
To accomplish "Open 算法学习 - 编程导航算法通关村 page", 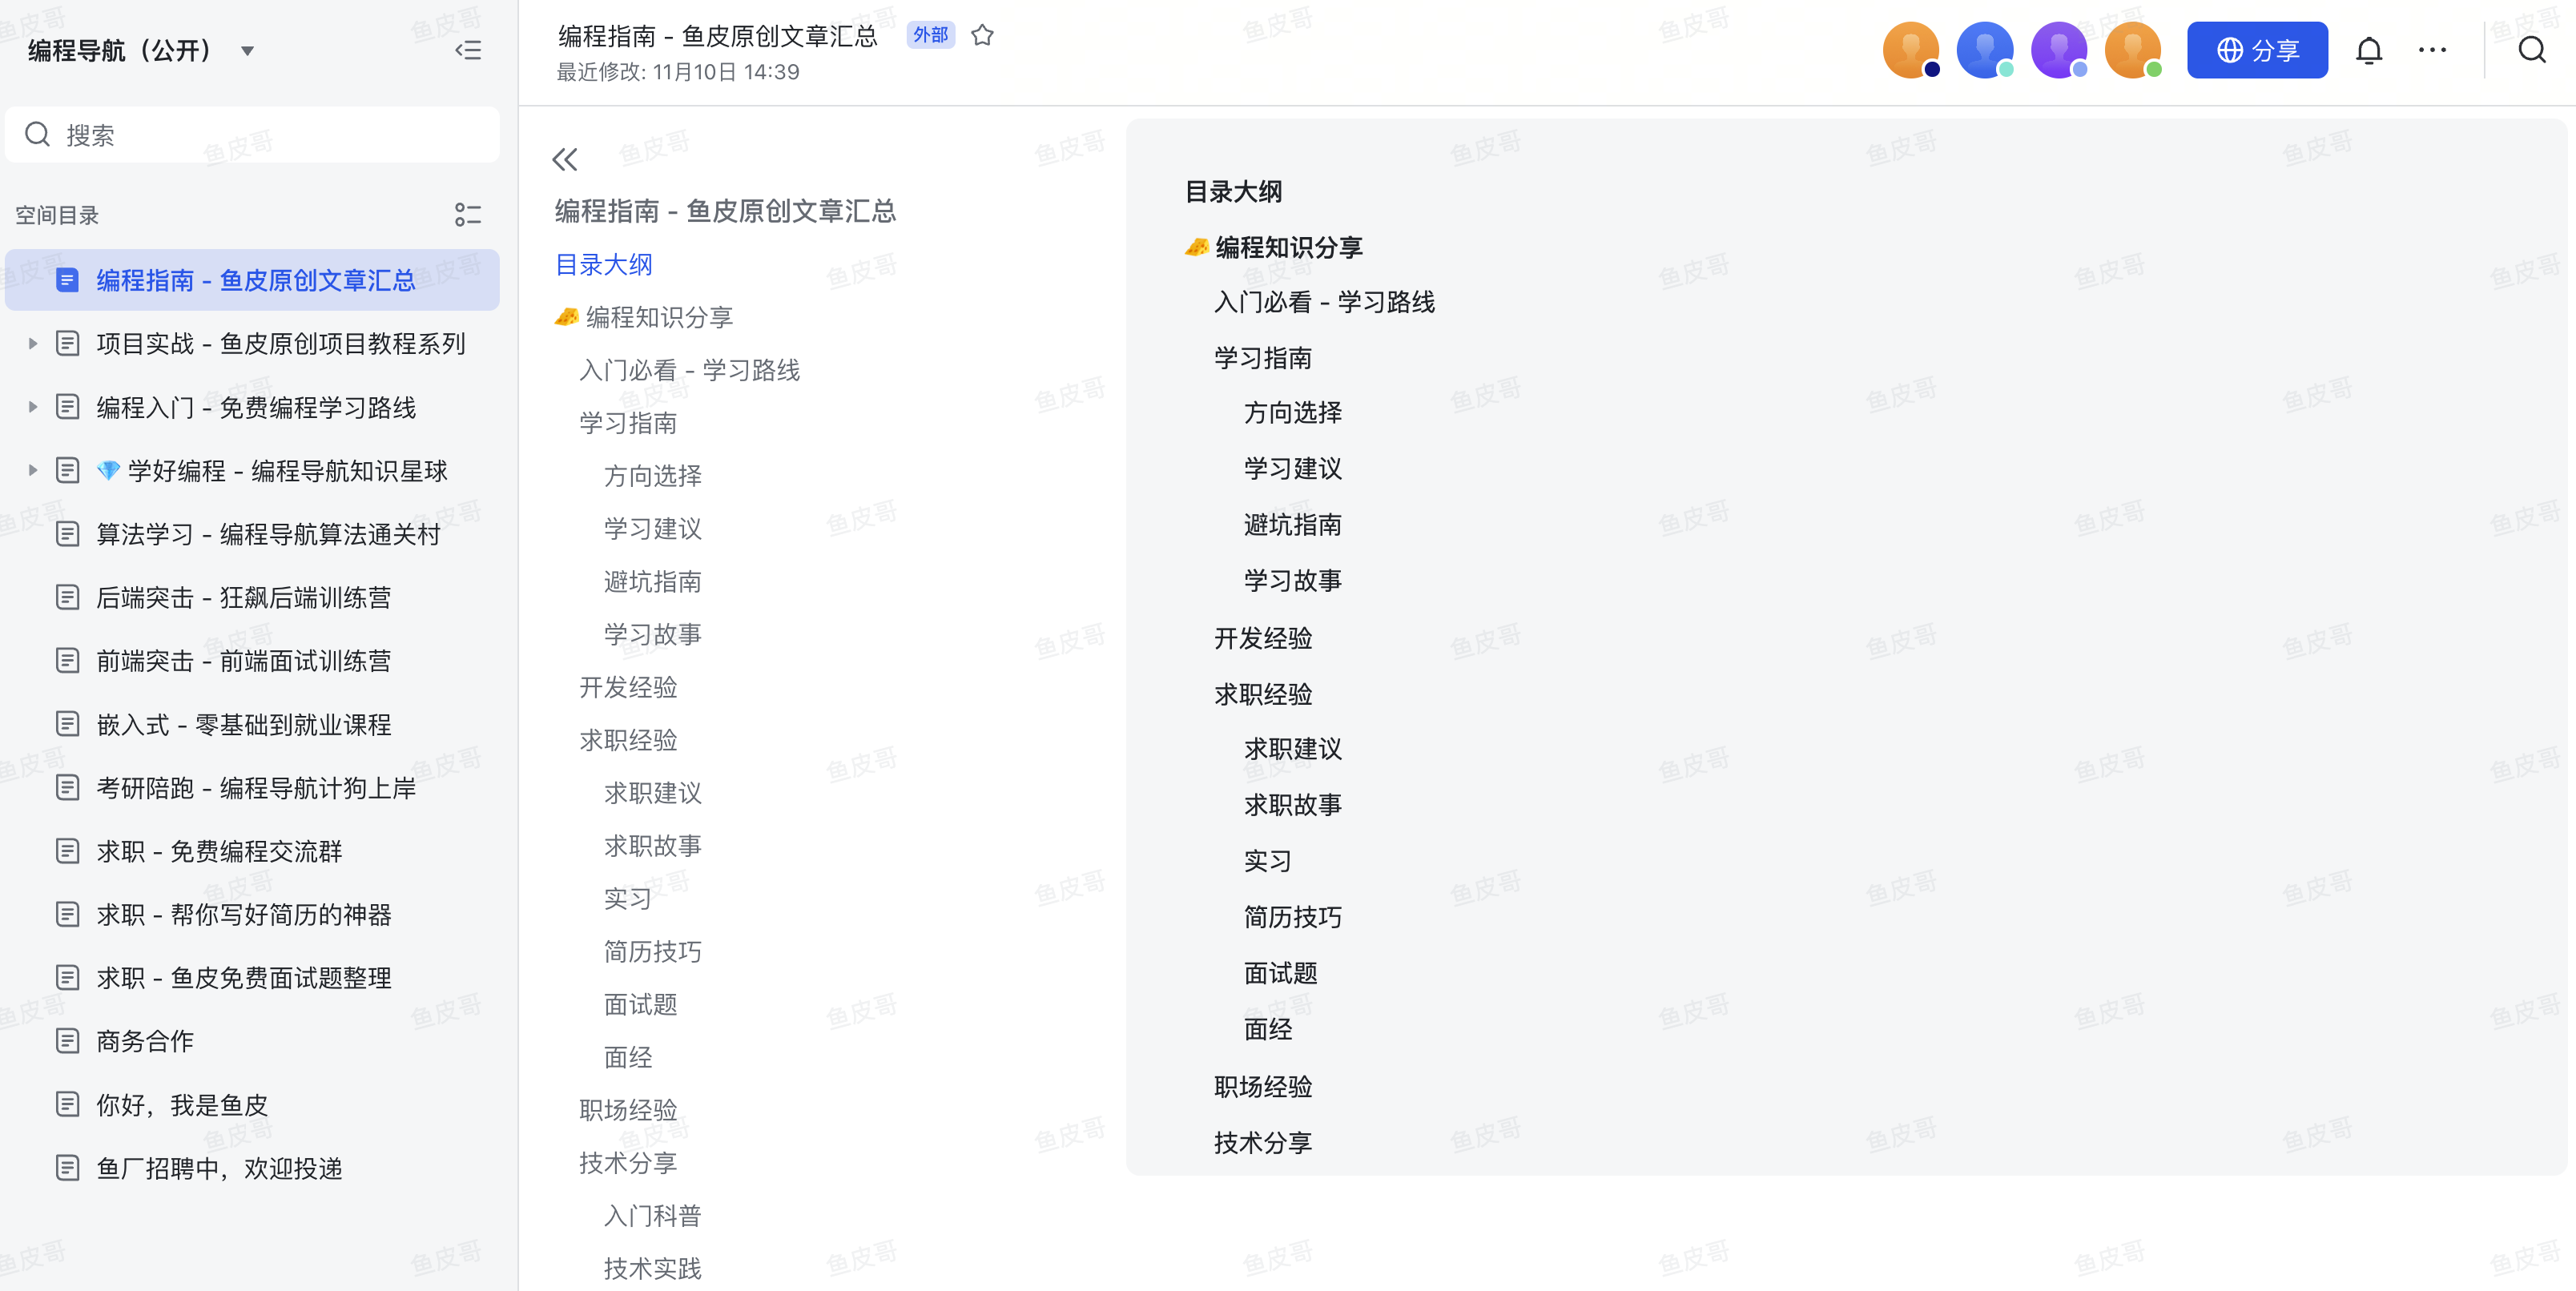I will click(268, 534).
